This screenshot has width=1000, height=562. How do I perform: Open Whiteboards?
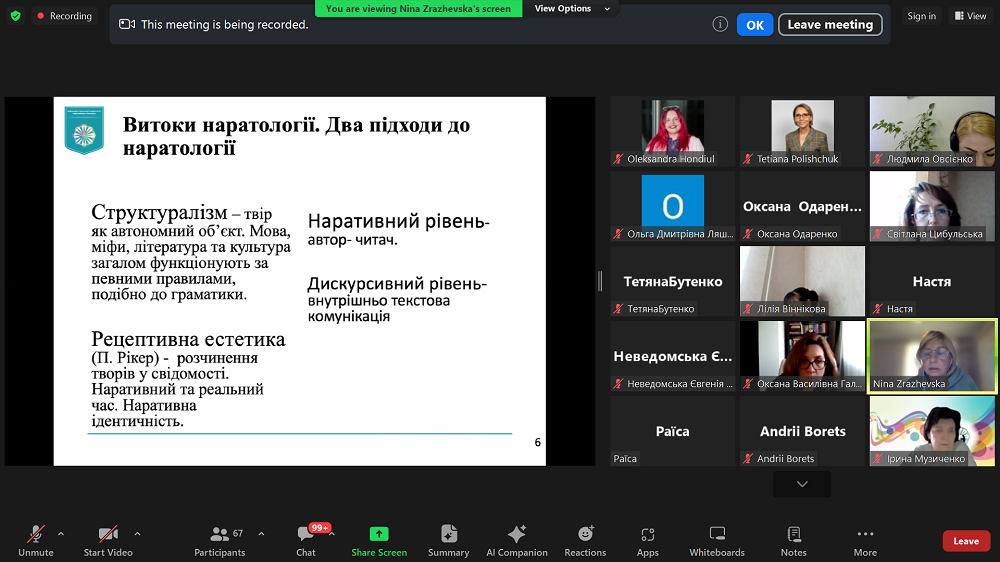[717, 540]
